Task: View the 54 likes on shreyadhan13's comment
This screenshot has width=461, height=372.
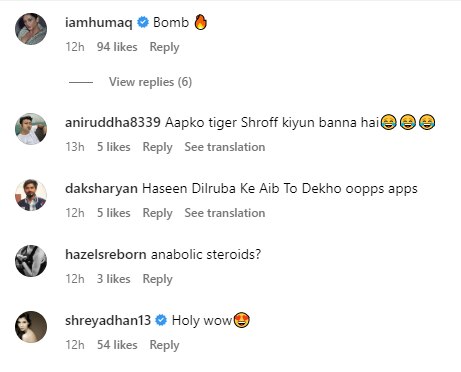Action: (x=117, y=345)
